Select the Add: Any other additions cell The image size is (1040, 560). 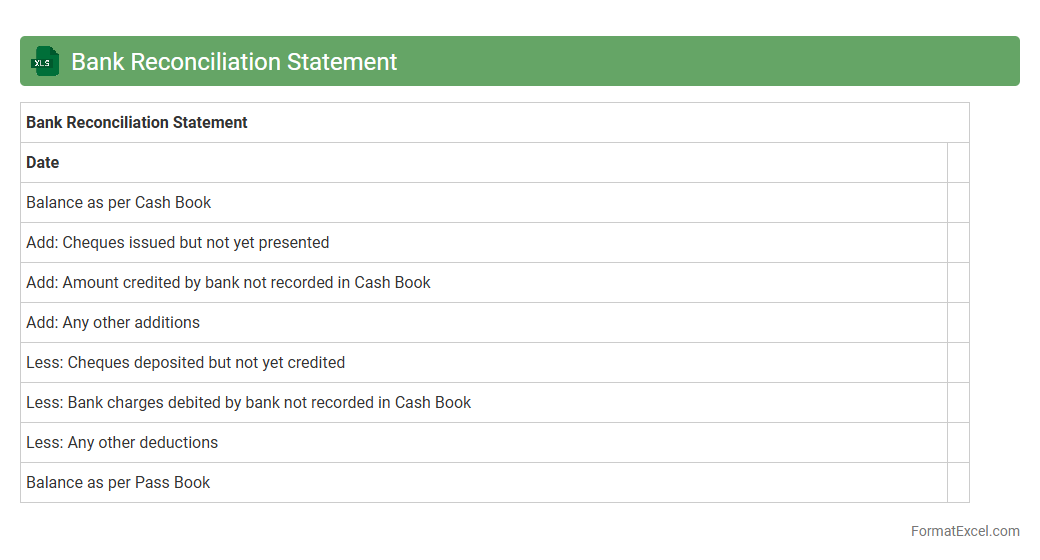113,323
